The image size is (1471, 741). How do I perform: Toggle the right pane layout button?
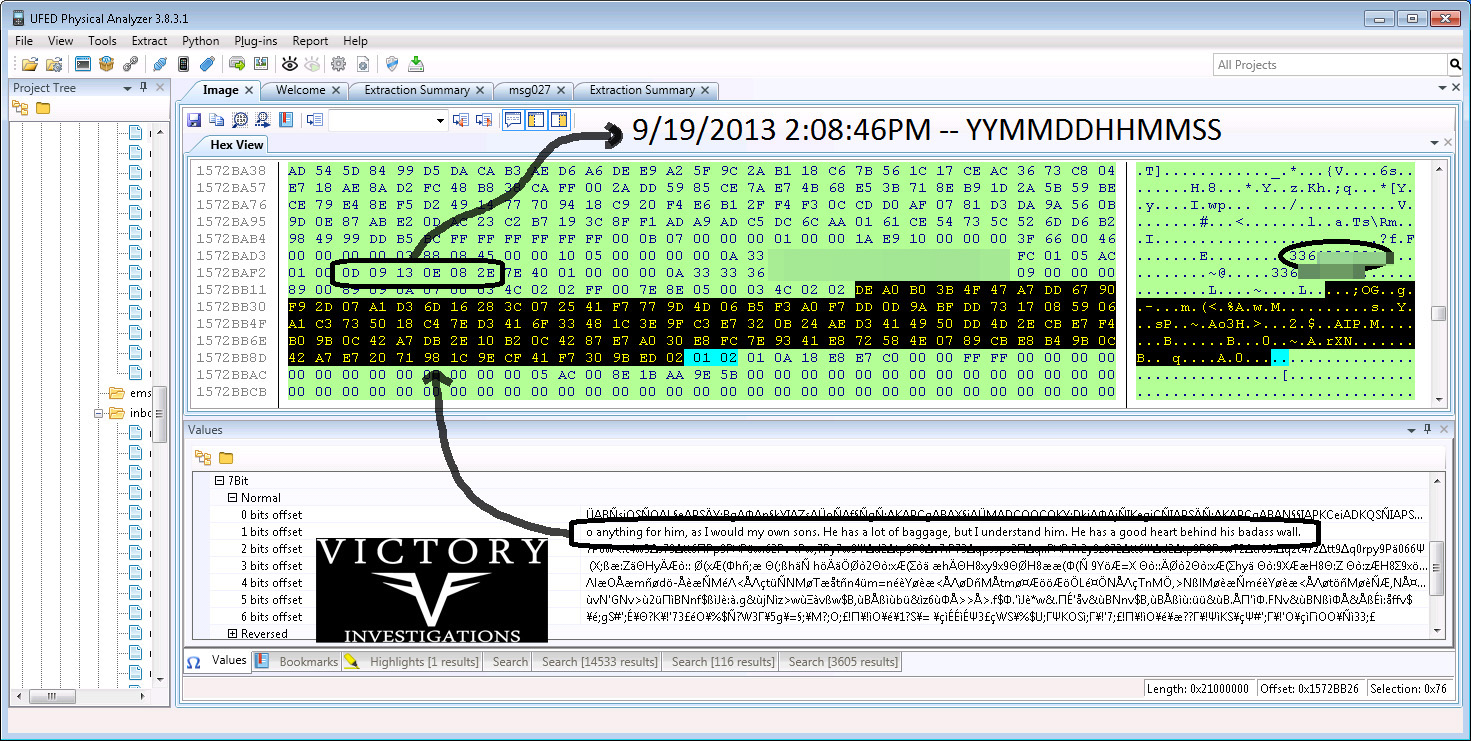click(559, 120)
